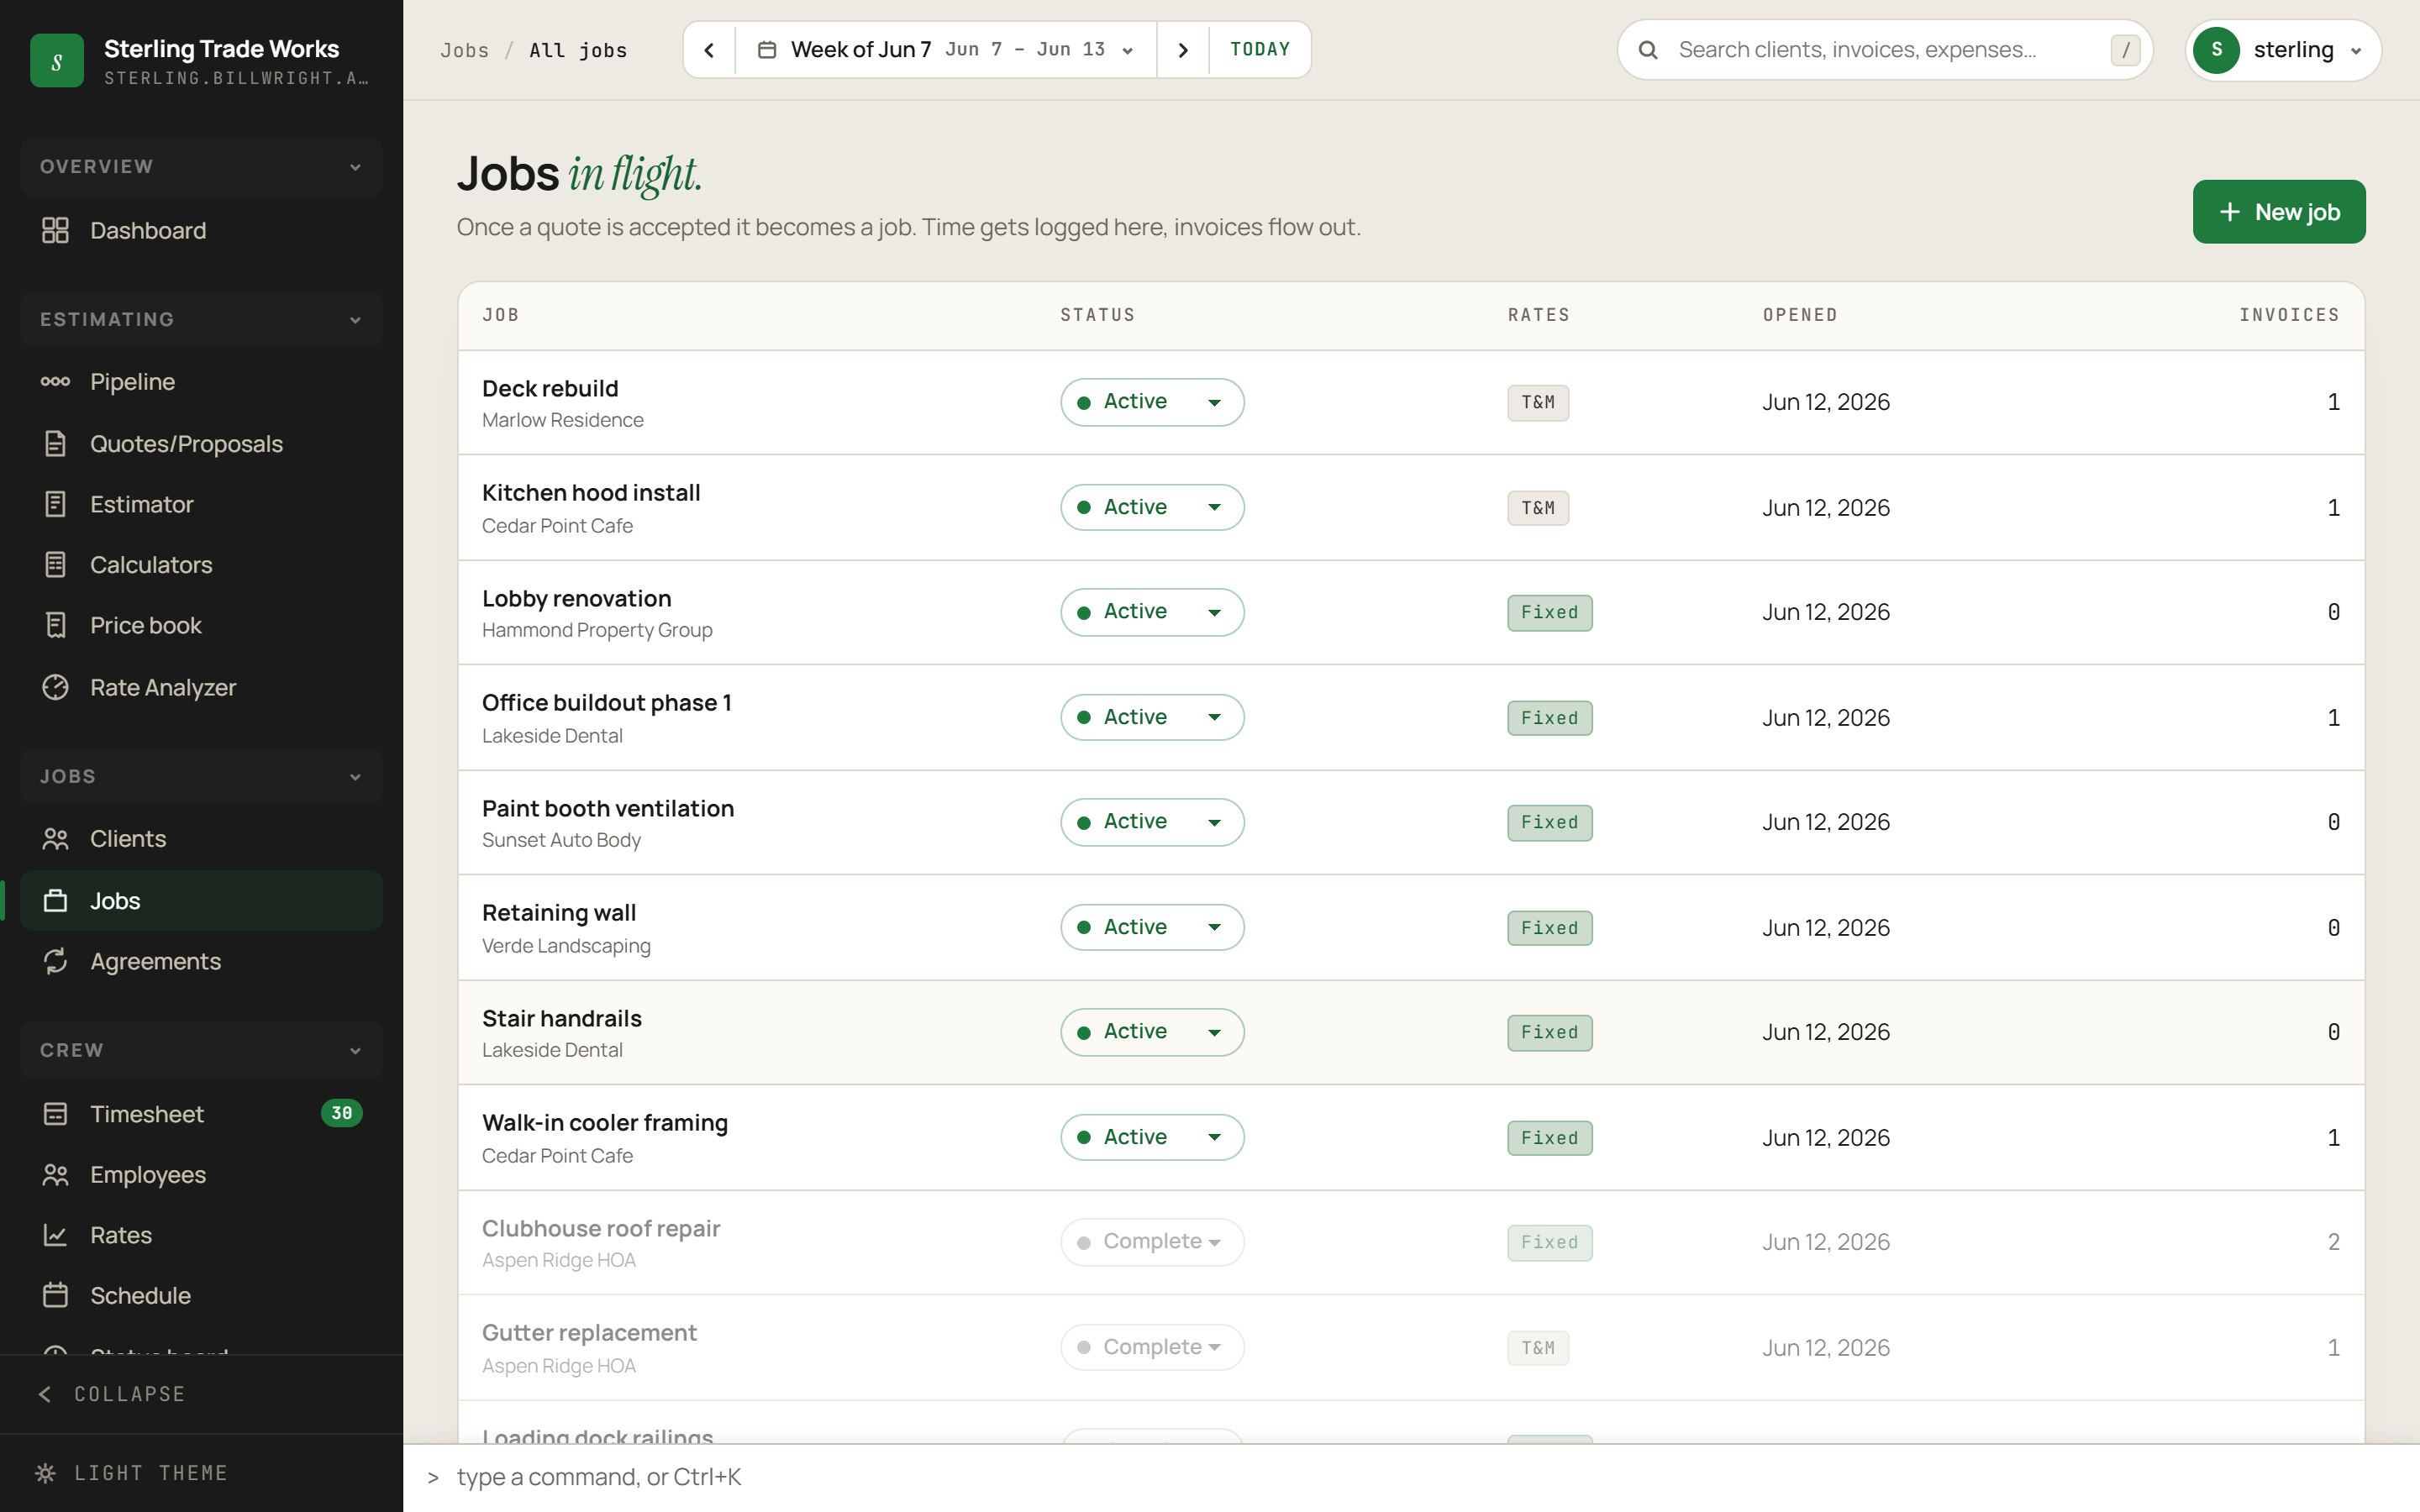Sort by the INVOICES column header

point(2289,315)
